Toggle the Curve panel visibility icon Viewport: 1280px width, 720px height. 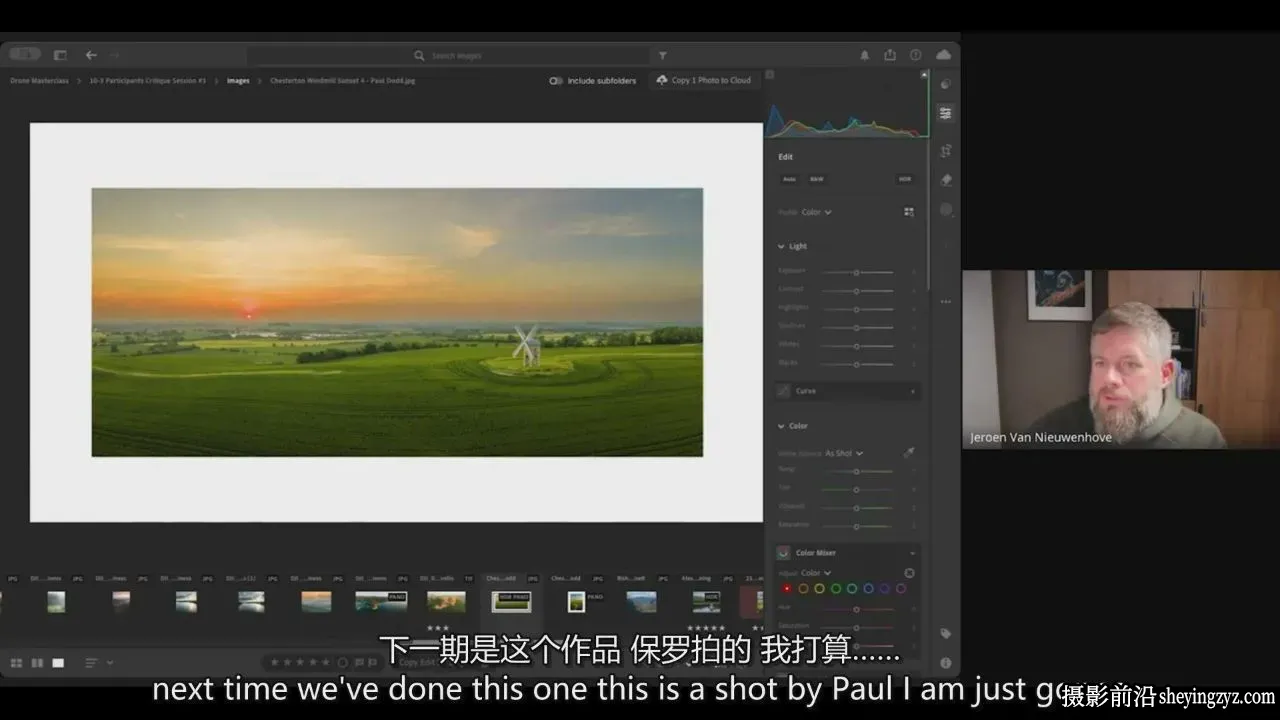[x=784, y=391]
